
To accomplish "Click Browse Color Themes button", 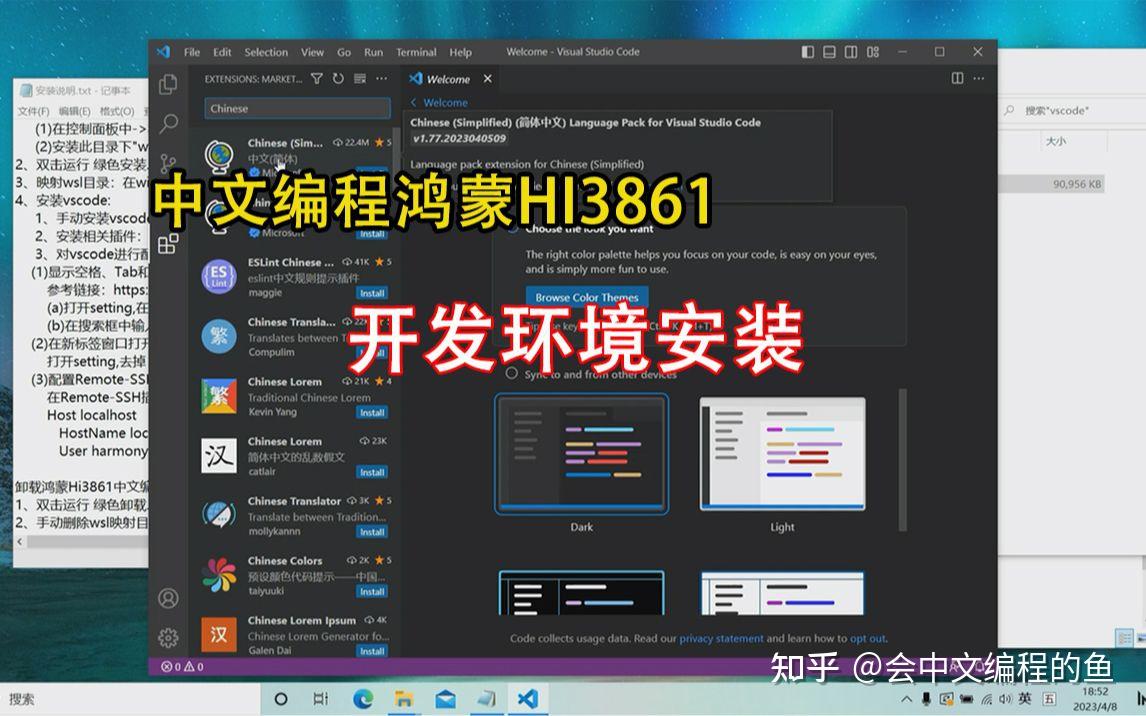I will click(587, 297).
